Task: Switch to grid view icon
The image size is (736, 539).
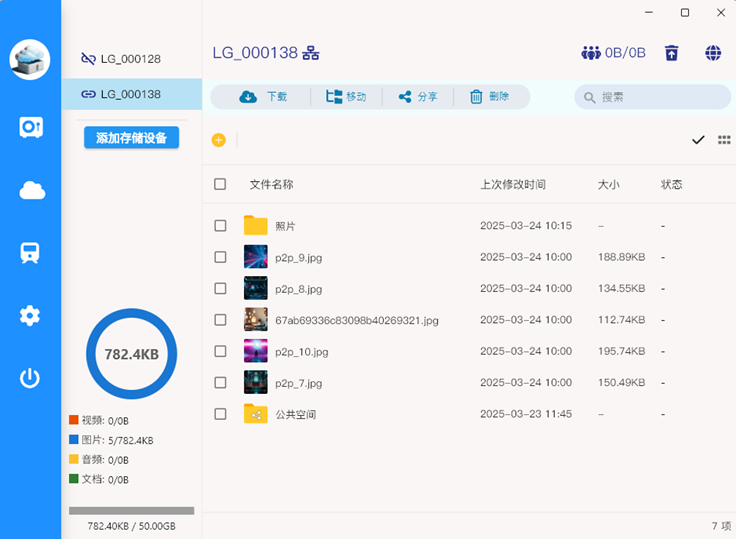Action: (x=724, y=140)
